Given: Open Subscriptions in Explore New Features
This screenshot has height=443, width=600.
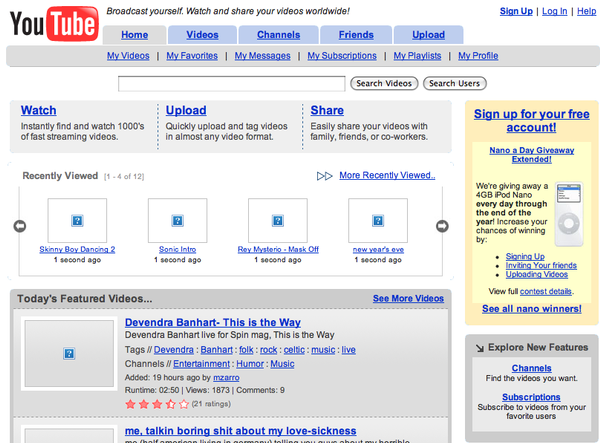Looking at the screenshot, I should pyautogui.click(x=531, y=397).
